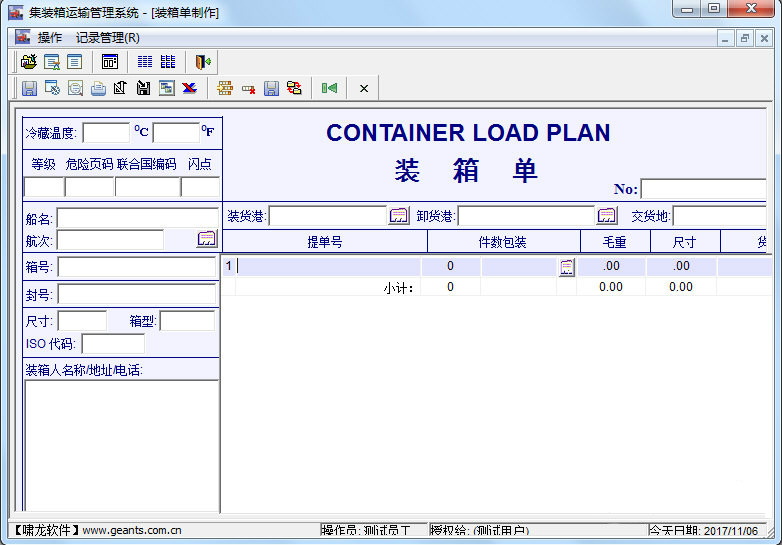This screenshot has height=545, width=782.
Task: Click the plain list document icon
Action: point(75,62)
